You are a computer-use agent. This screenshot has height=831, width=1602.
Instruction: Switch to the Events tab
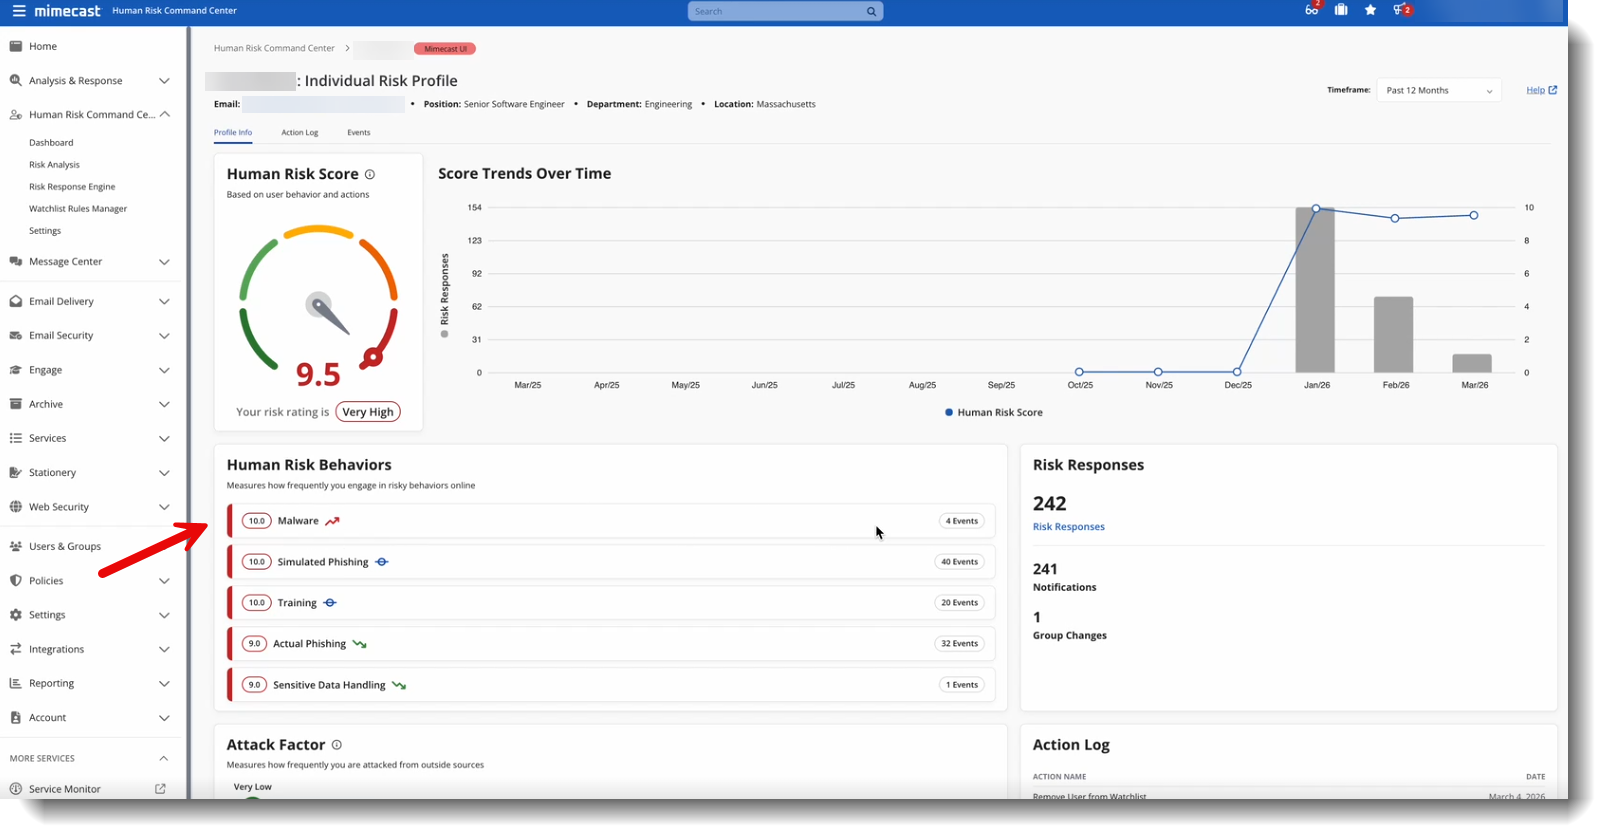tap(358, 133)
